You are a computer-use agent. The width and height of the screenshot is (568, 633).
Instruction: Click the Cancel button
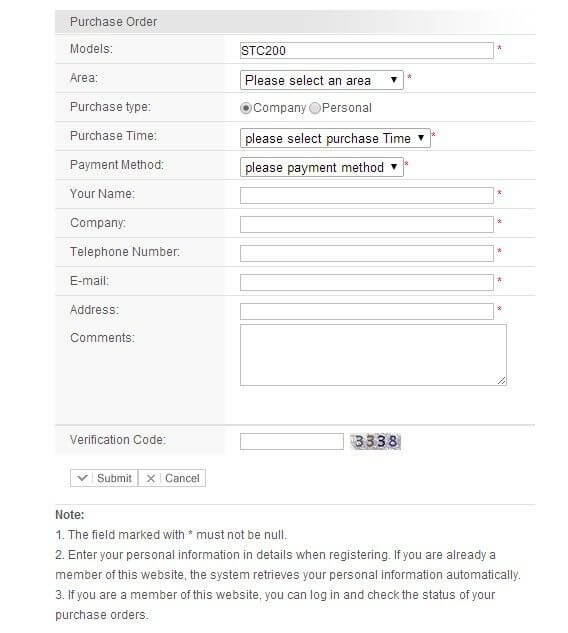coord(172,478)
